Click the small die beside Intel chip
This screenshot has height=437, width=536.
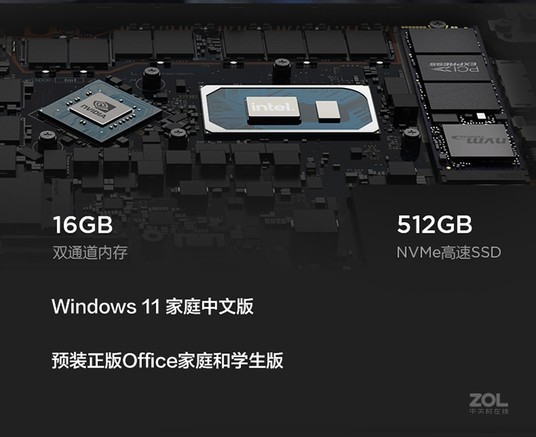[x=327, y=111]
